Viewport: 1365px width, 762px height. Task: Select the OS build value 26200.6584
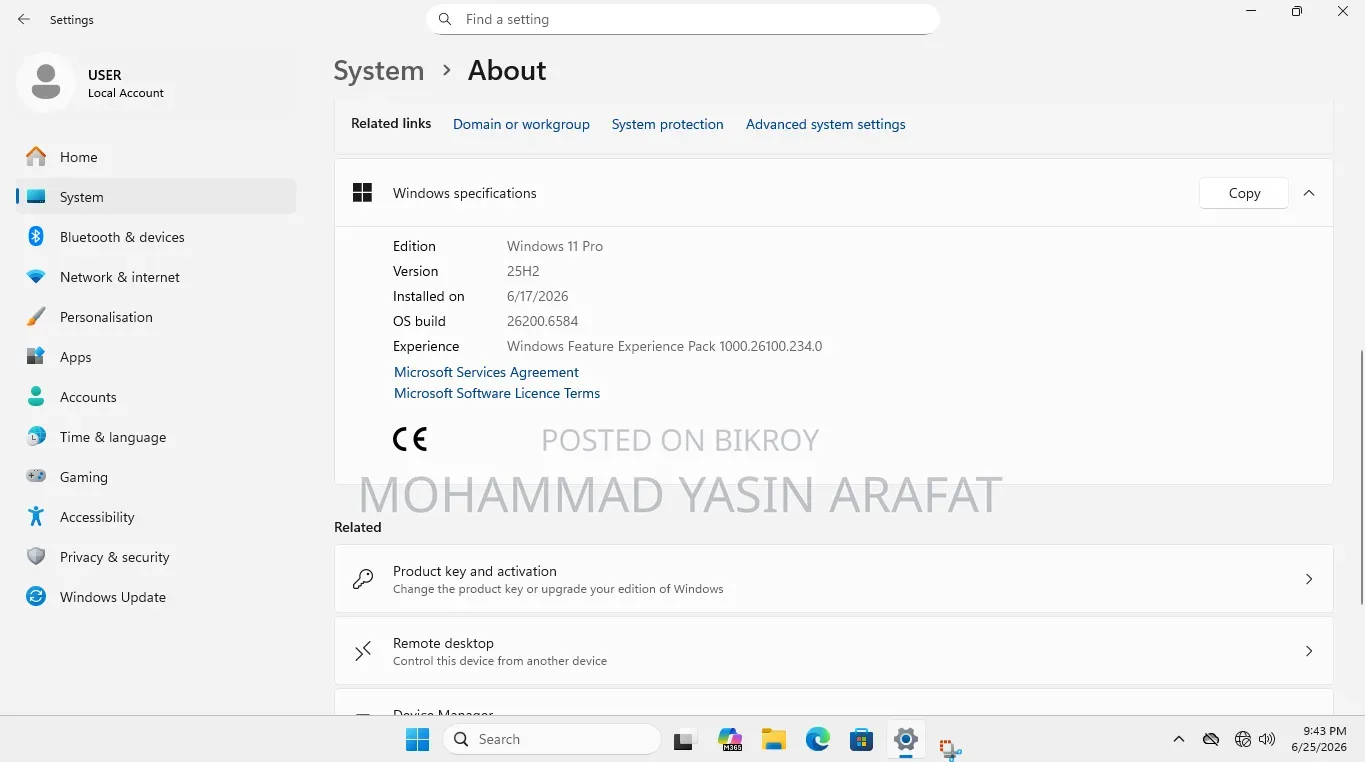pos(542,321)
